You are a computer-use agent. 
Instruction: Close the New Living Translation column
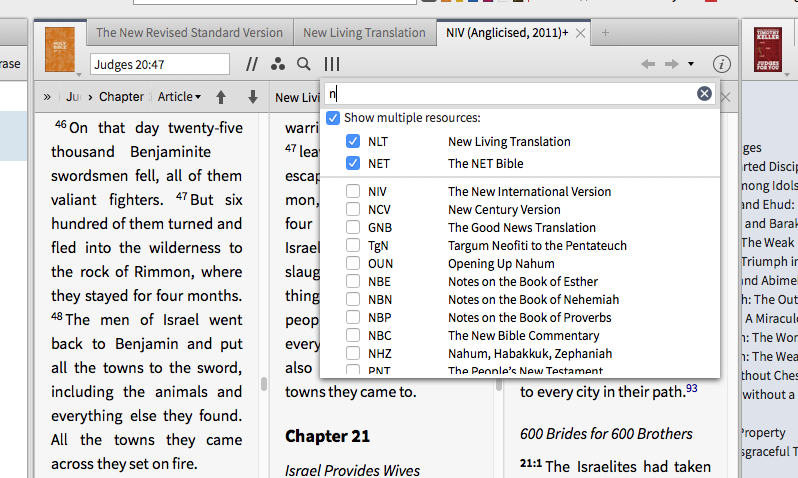coord(726,97)
